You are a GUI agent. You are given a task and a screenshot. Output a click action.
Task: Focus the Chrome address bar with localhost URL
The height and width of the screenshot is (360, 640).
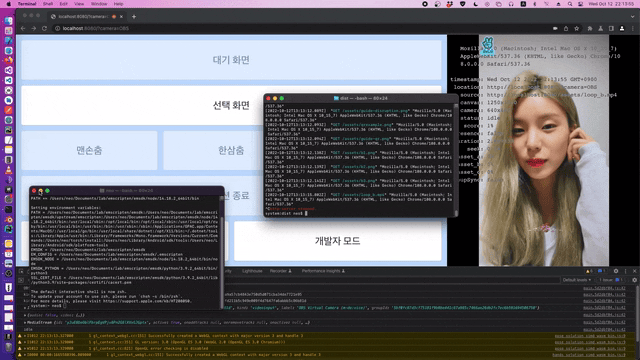[x=302, y=29]
